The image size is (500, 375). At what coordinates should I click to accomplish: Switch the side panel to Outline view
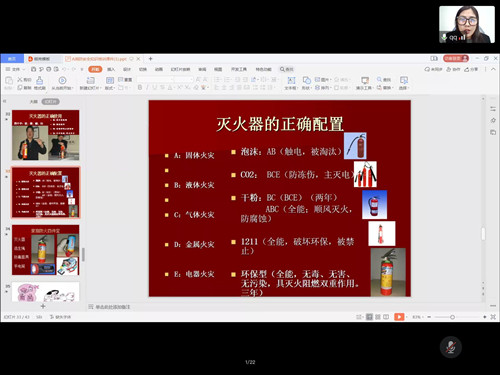tap(34, 102)
